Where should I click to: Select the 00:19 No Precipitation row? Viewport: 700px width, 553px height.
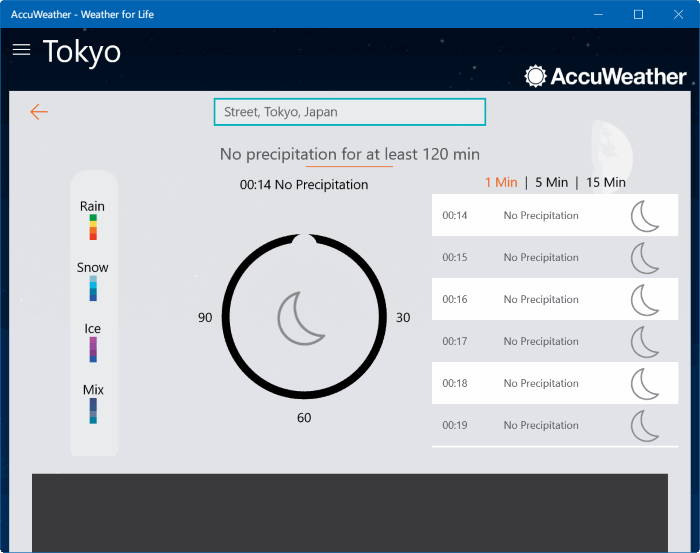click(555, 425)
